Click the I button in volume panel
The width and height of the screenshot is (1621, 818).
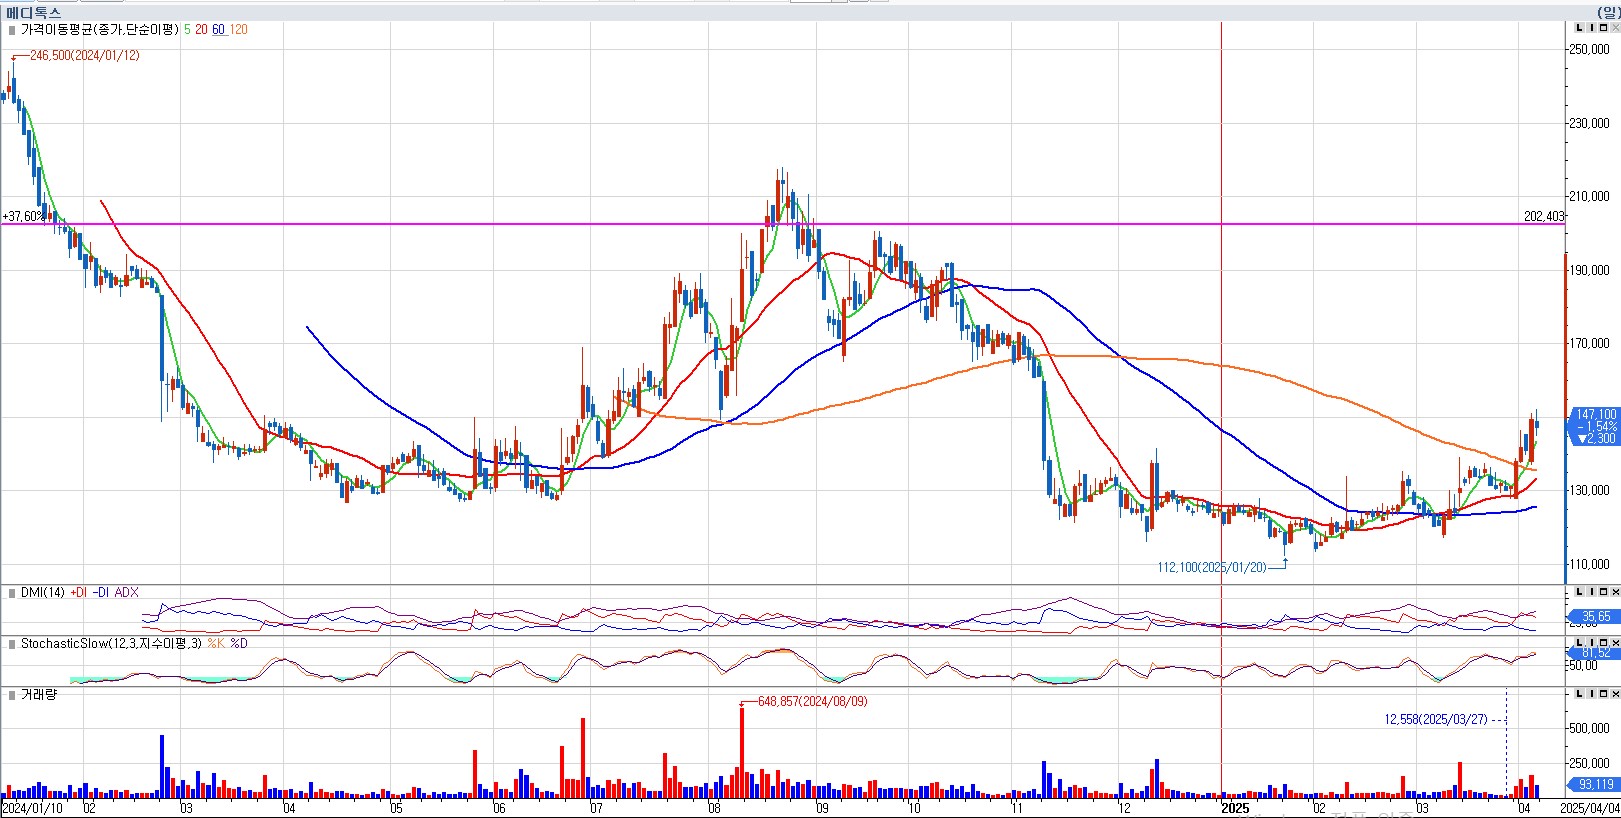1592,693
